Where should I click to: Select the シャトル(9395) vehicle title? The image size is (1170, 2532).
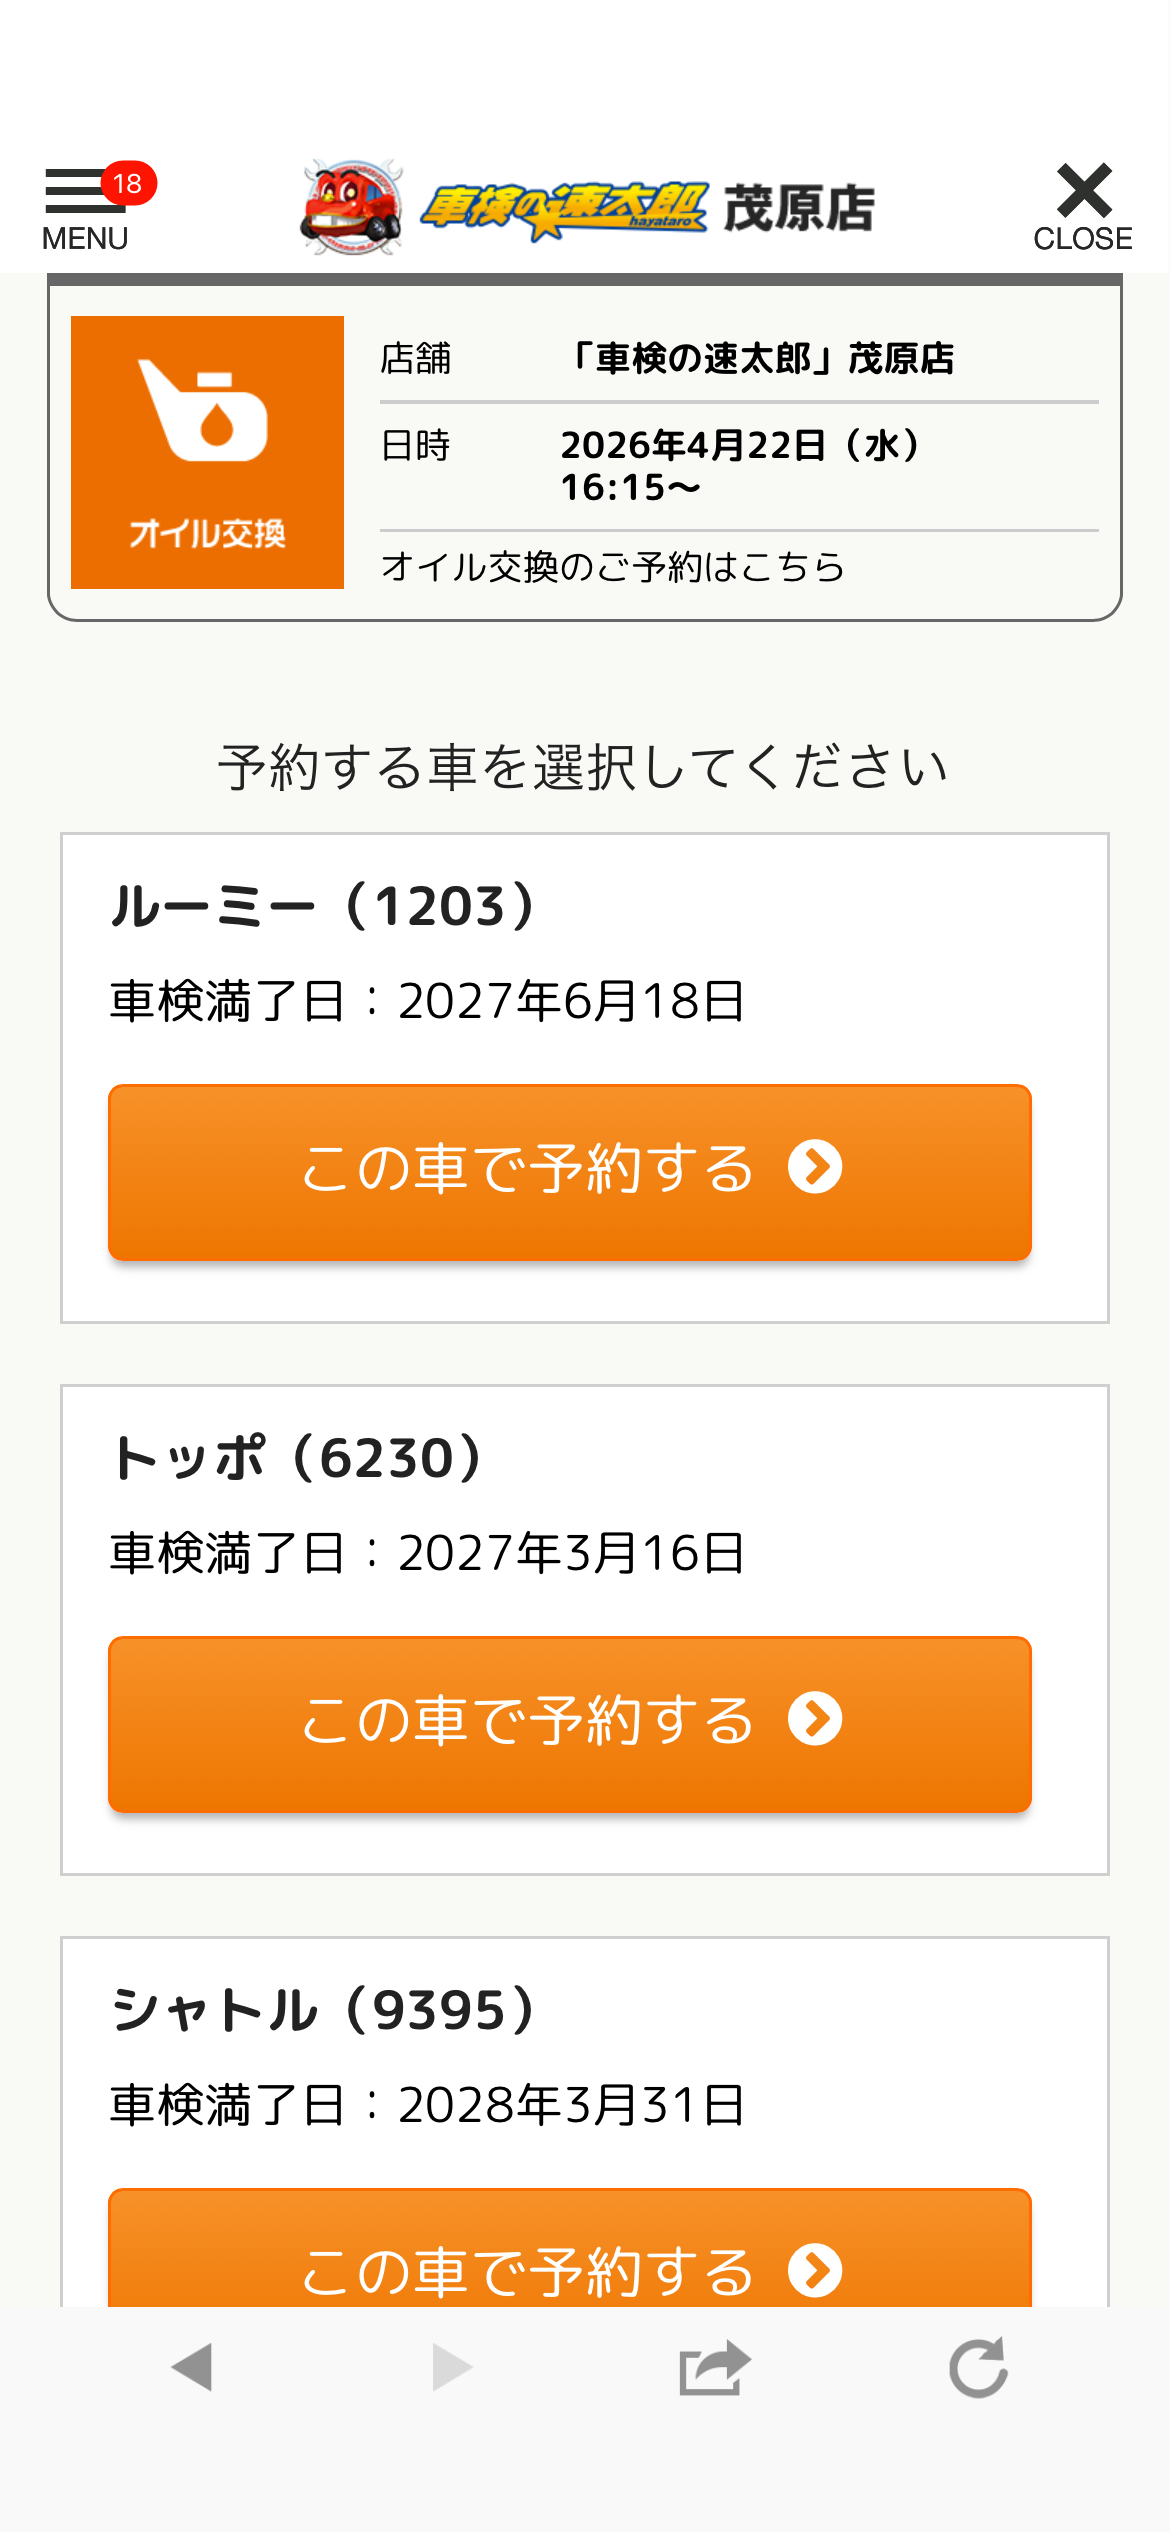pos(324,2011)
